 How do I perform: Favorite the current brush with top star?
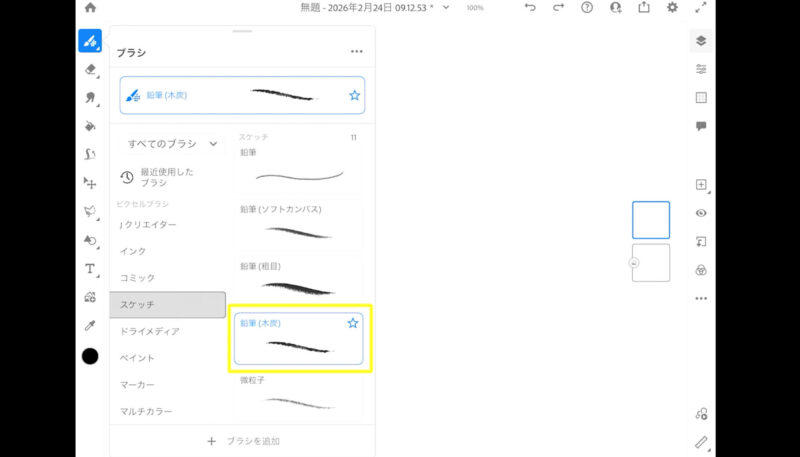pyautogui.click(x=355, y=95)
